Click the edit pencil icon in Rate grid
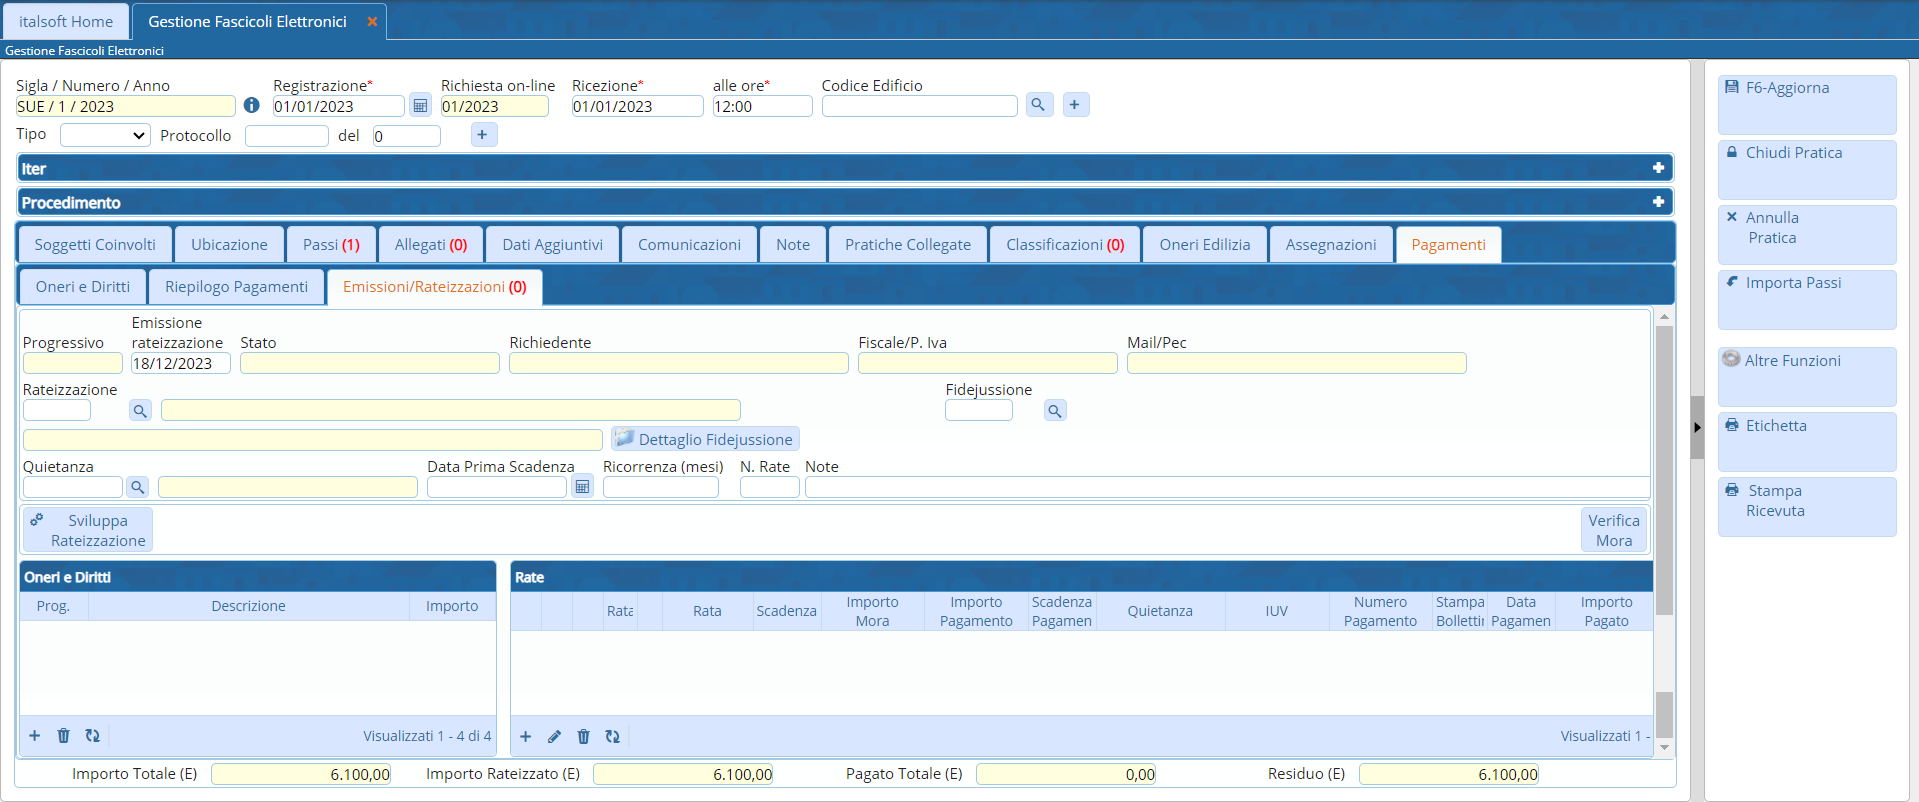 (x=554, y=736)
